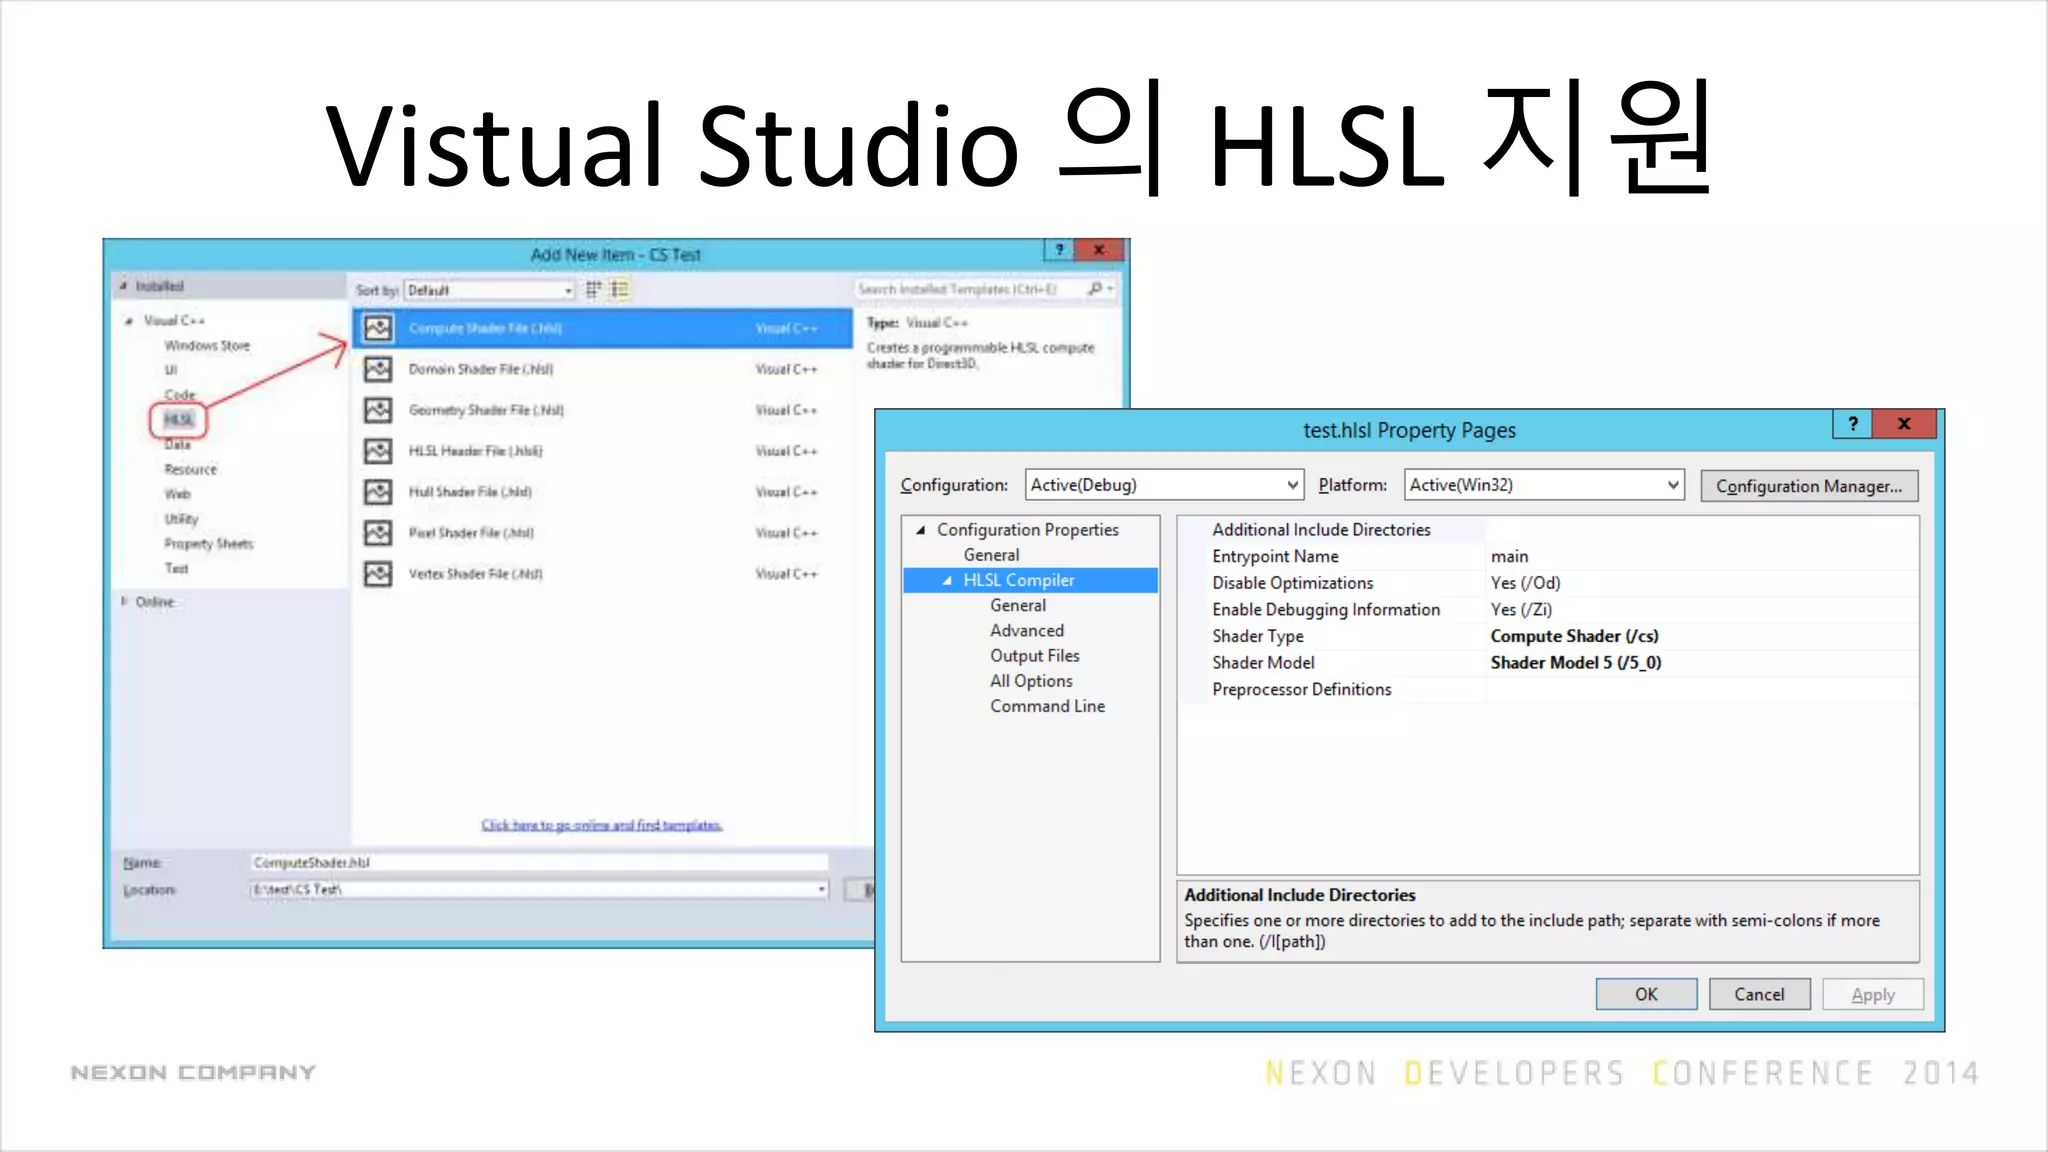Select the Domain Shader File (.hlsl) row
The image size is (2048, 1152).
click(603, 369)
